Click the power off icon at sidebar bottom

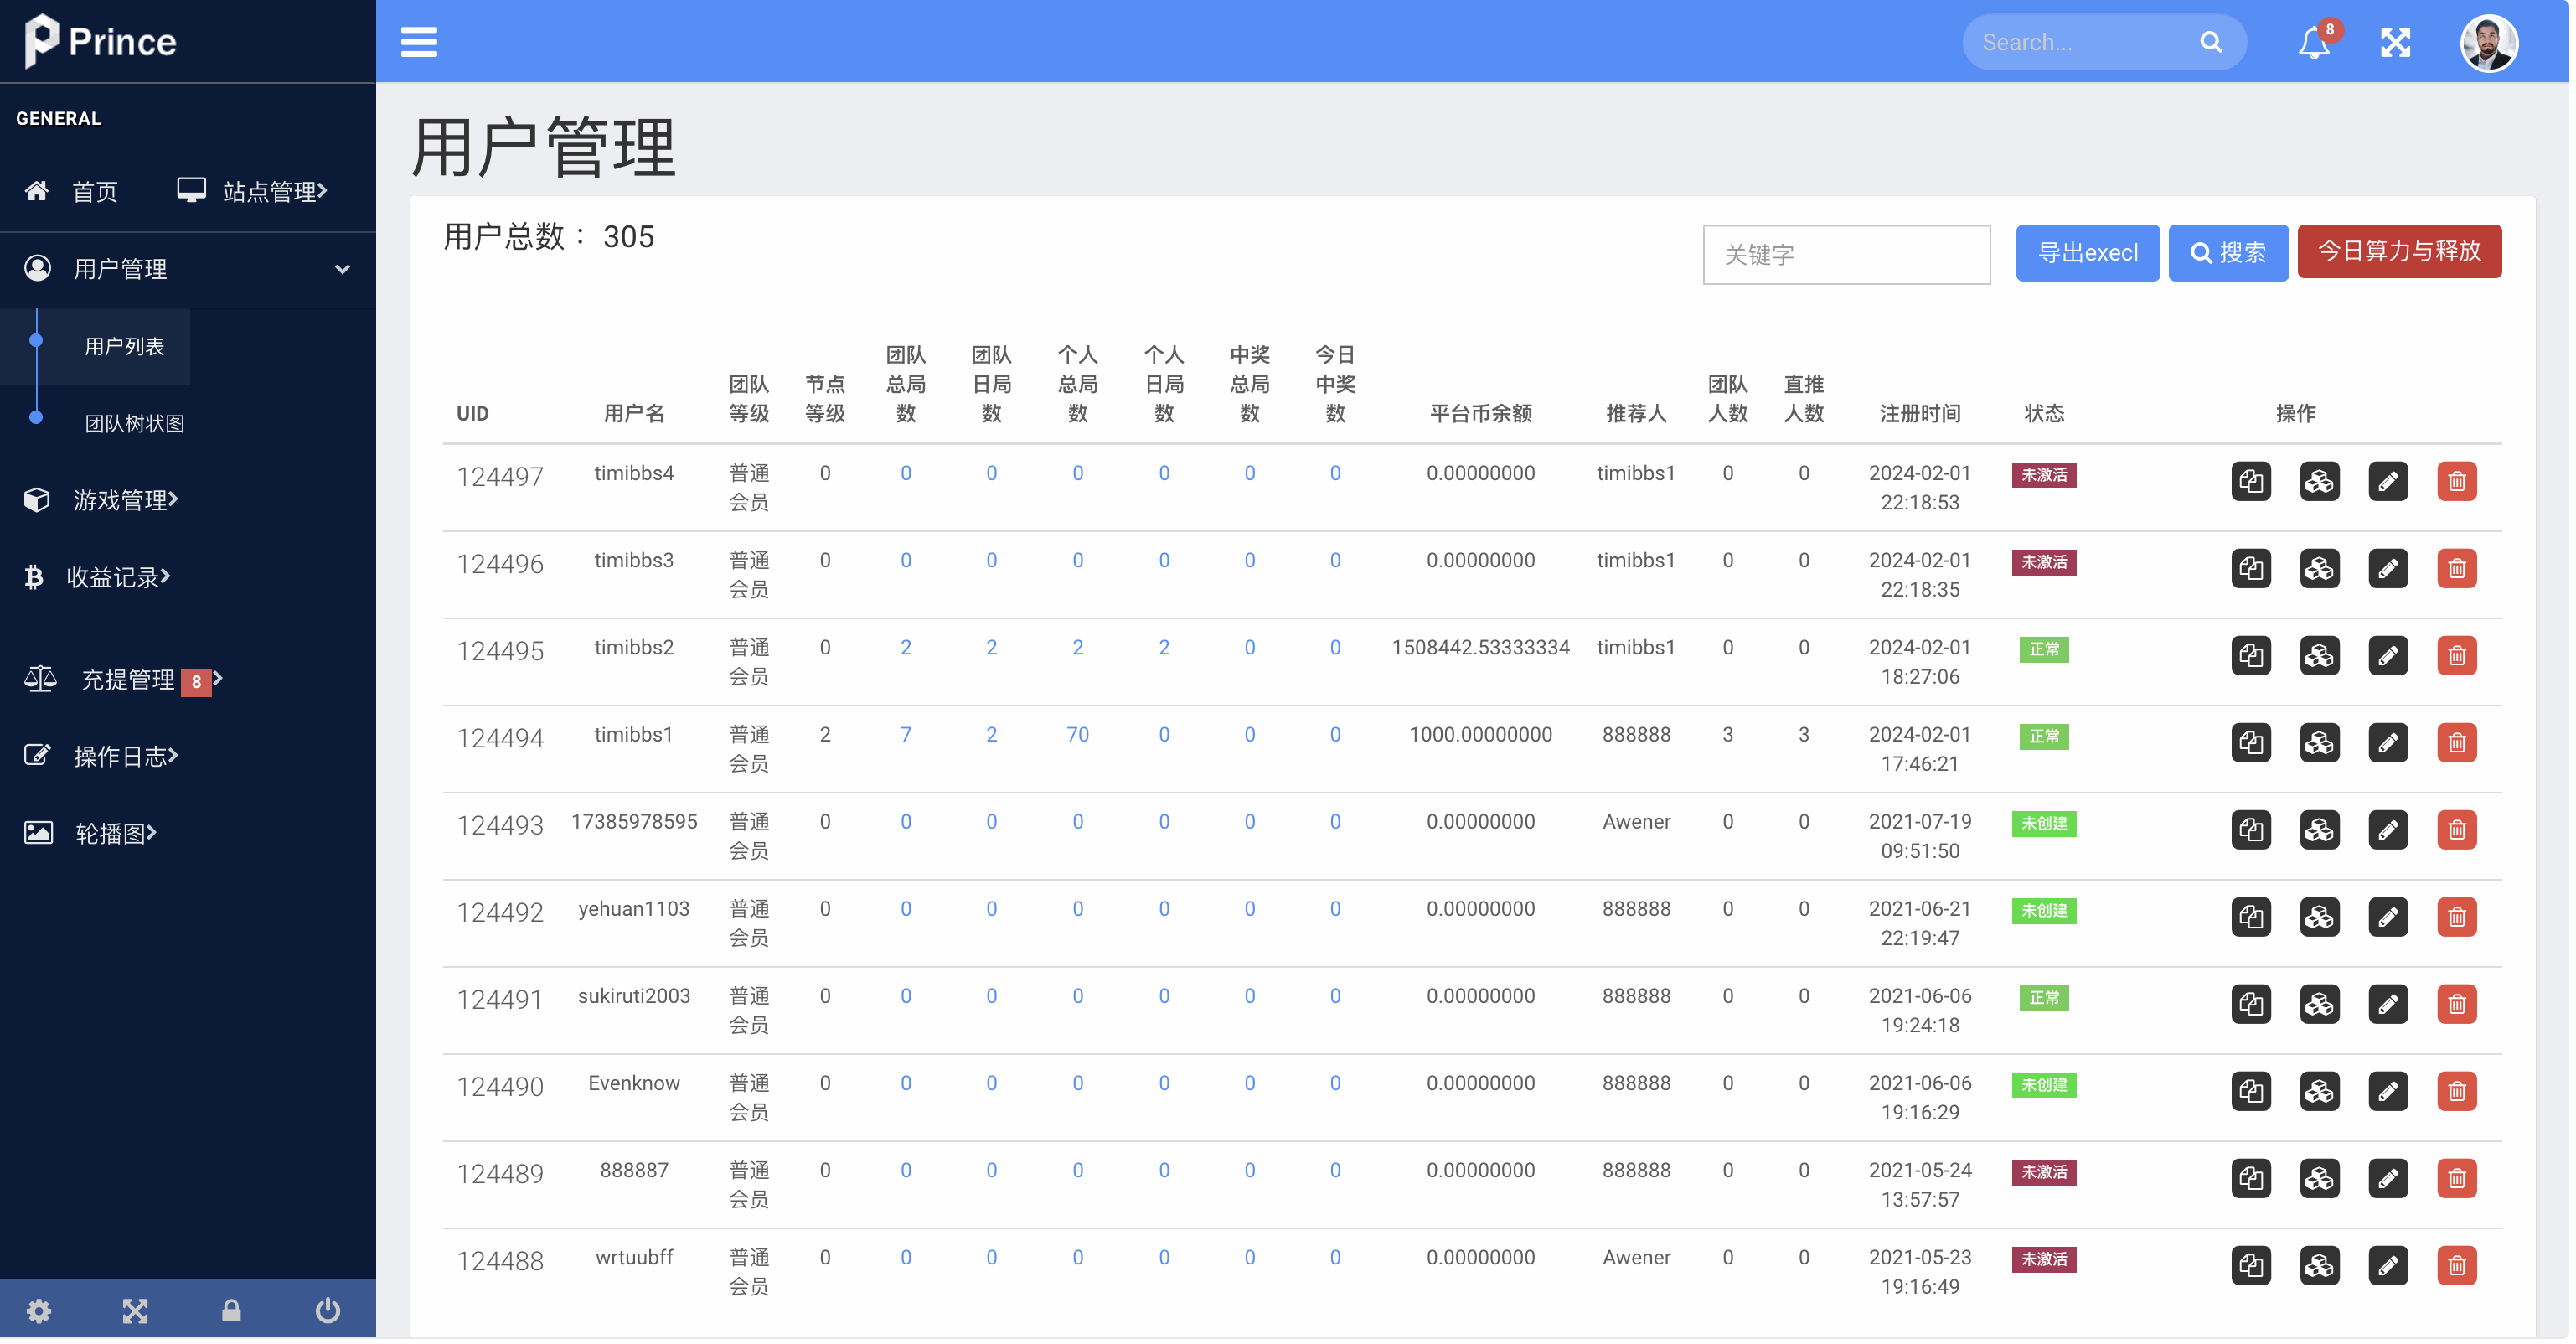[x=327, y=1310]
